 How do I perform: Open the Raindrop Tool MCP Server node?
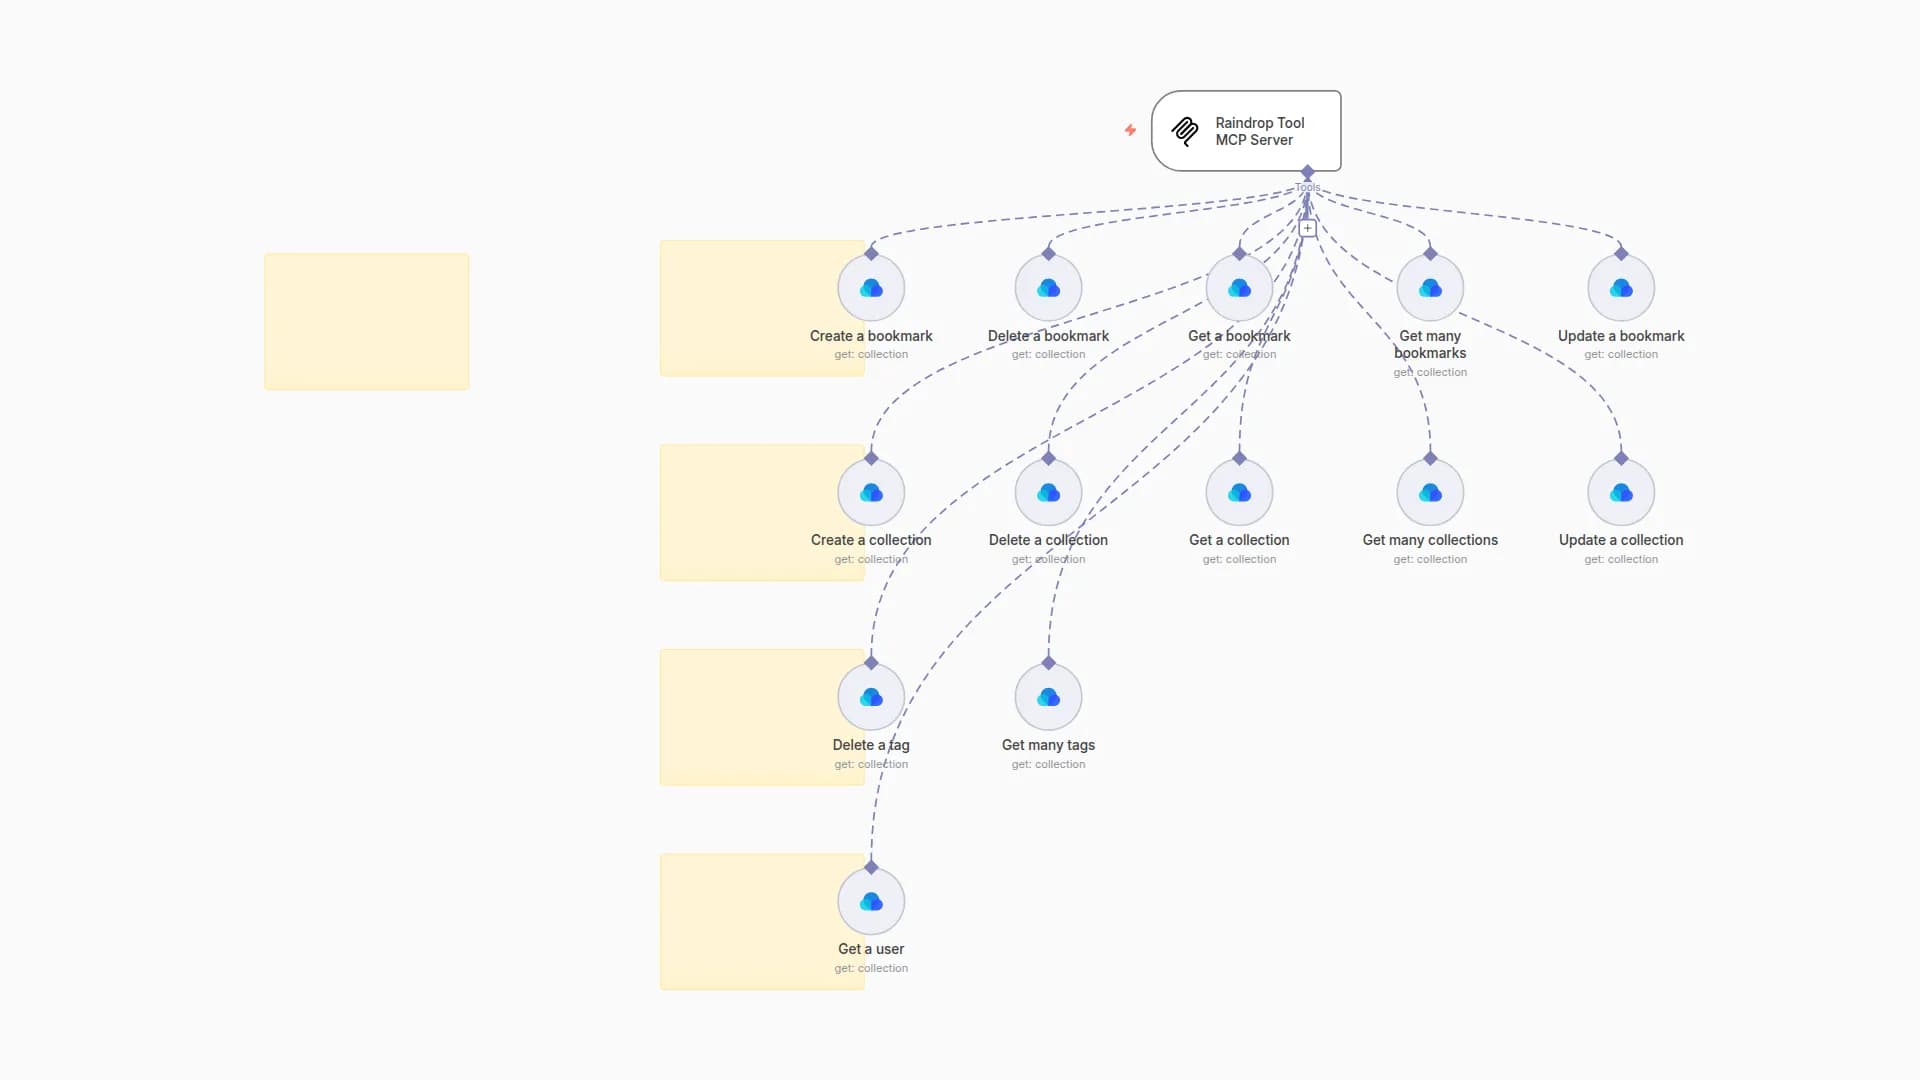(x=1246, y=131)
